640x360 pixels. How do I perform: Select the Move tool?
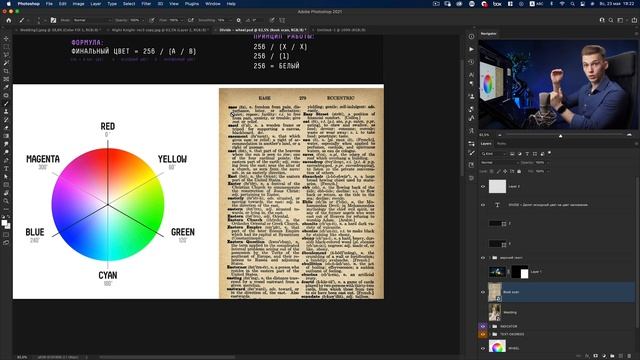(6, 39)
